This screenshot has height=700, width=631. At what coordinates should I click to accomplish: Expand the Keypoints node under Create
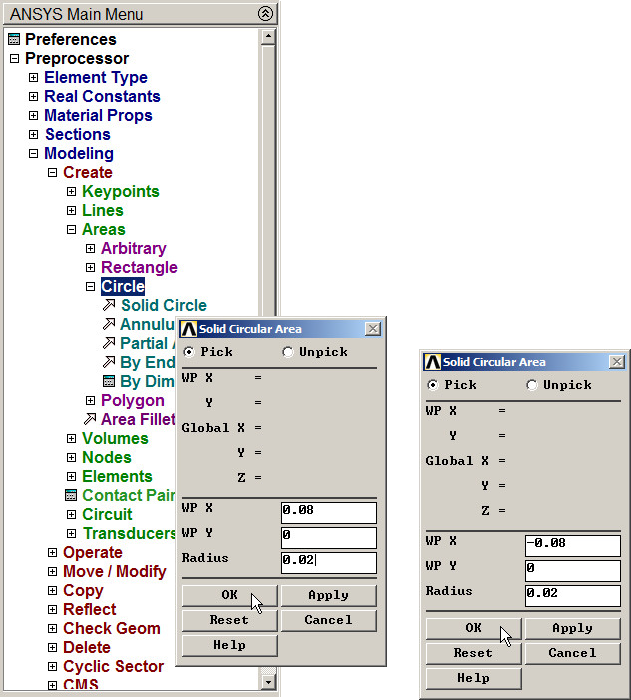tap(71, 192)
